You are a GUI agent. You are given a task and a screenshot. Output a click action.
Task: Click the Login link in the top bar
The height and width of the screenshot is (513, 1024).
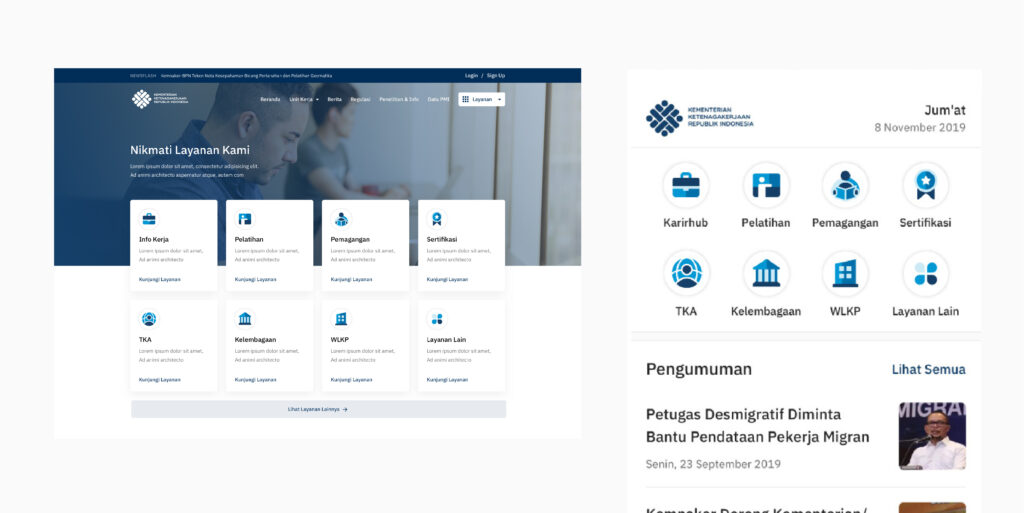tap(471, 75)
